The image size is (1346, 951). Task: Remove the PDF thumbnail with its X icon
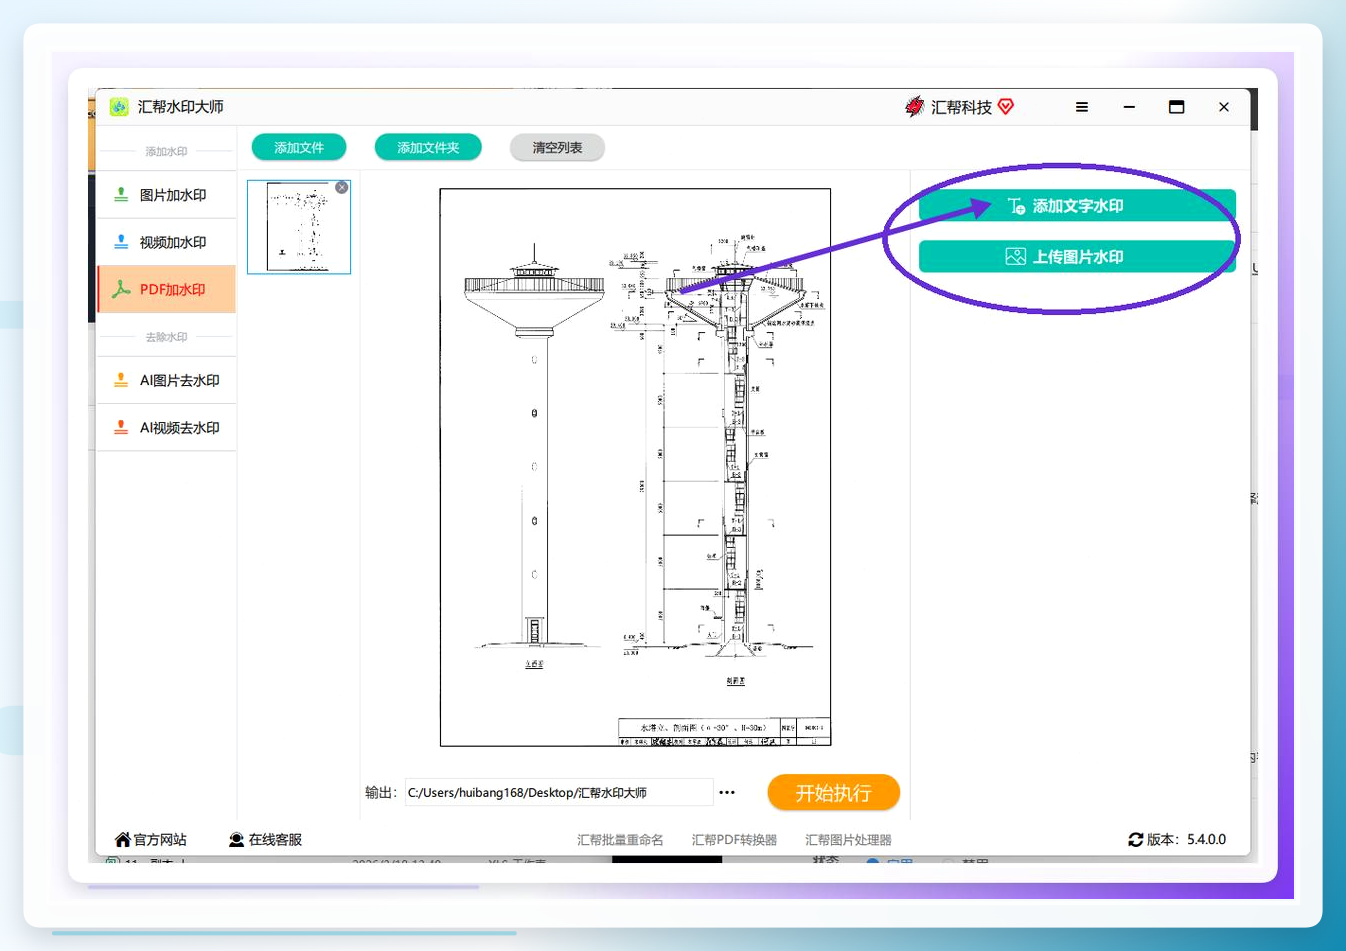click(342, 188)
